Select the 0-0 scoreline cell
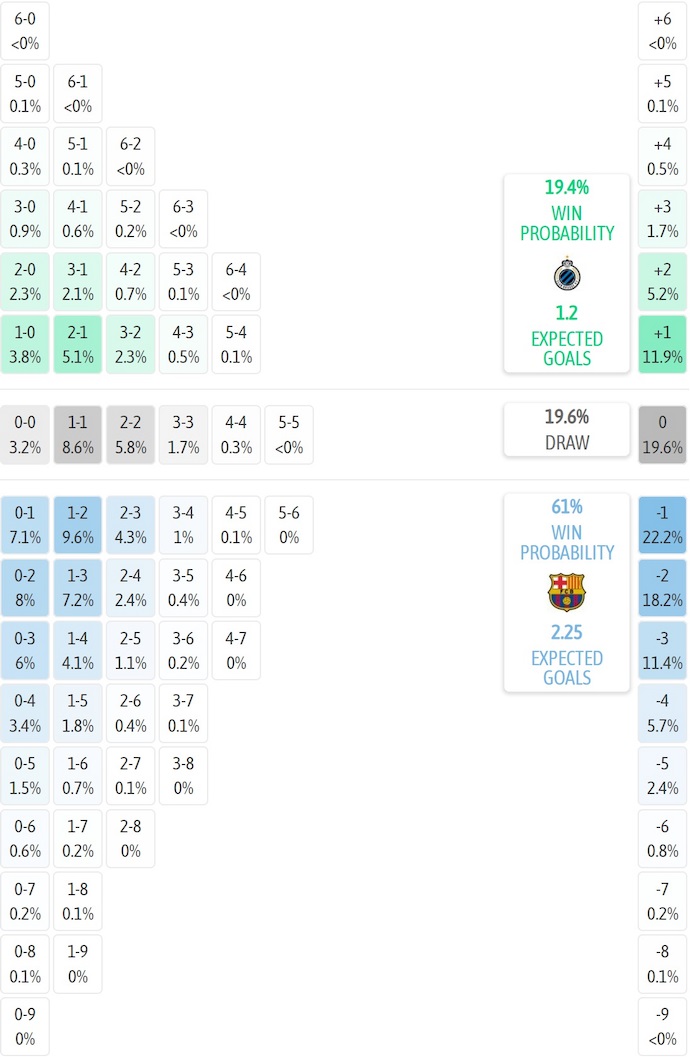The height and width of the screenshot is (1057, 690). (25, 435)
